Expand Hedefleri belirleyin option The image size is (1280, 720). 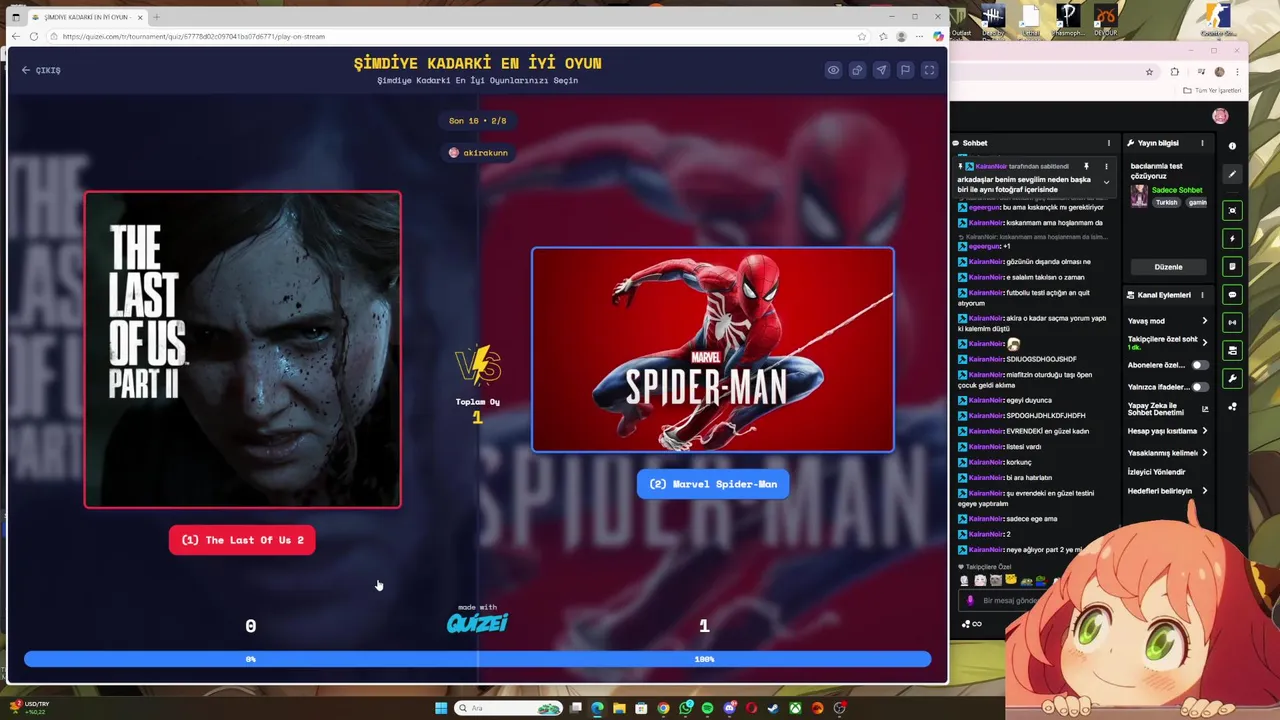point(1168,491)
